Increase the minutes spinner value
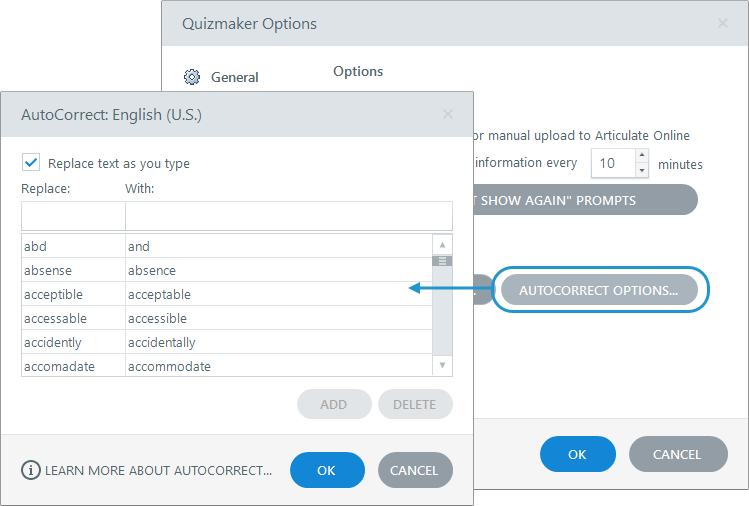The height and width of the screenshot is (506, 749). 641,157
